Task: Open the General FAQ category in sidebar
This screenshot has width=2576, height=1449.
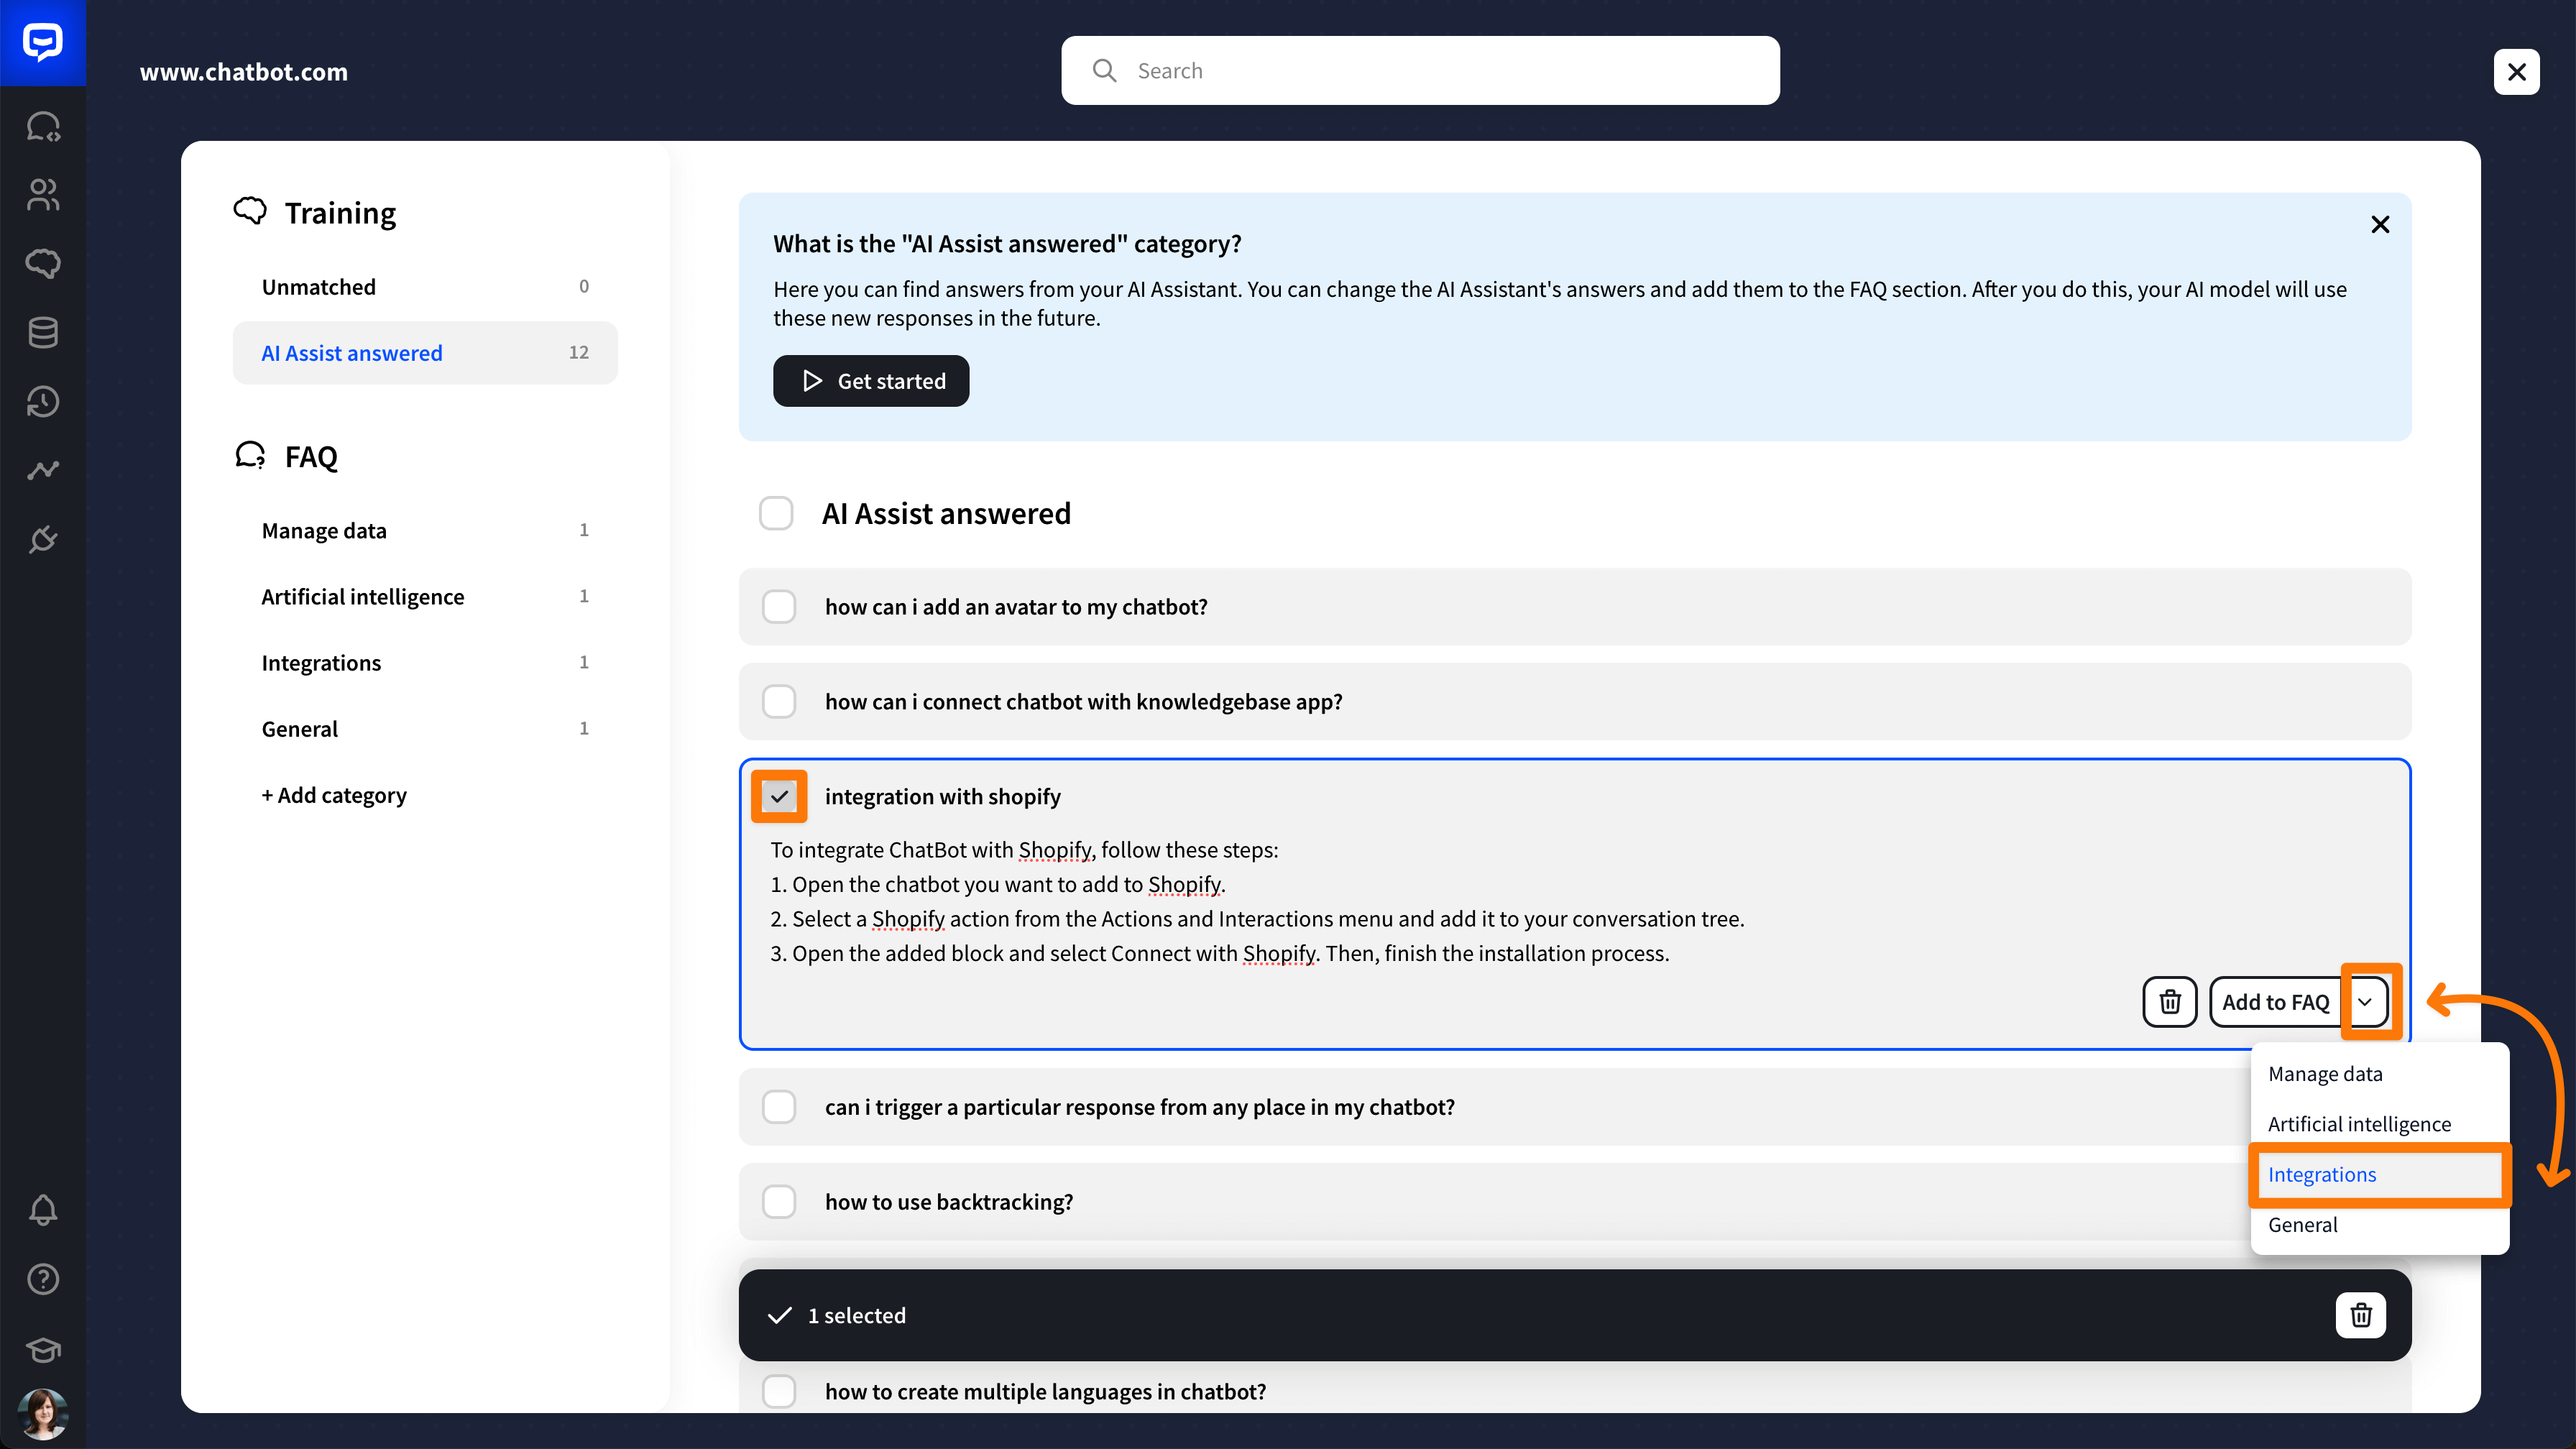Action: [x=425, y=729]
